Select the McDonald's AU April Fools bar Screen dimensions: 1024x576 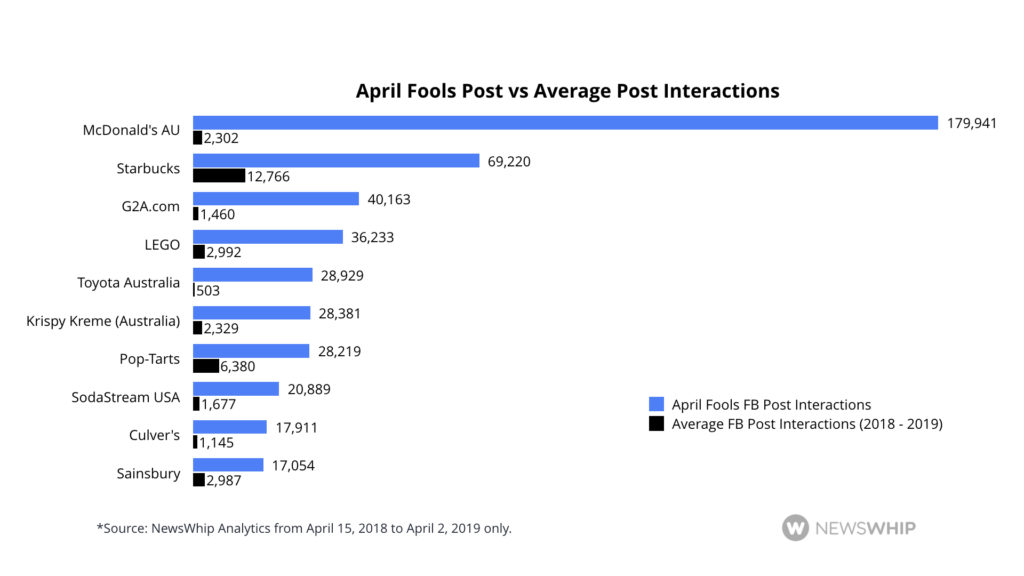pos(565,123)
